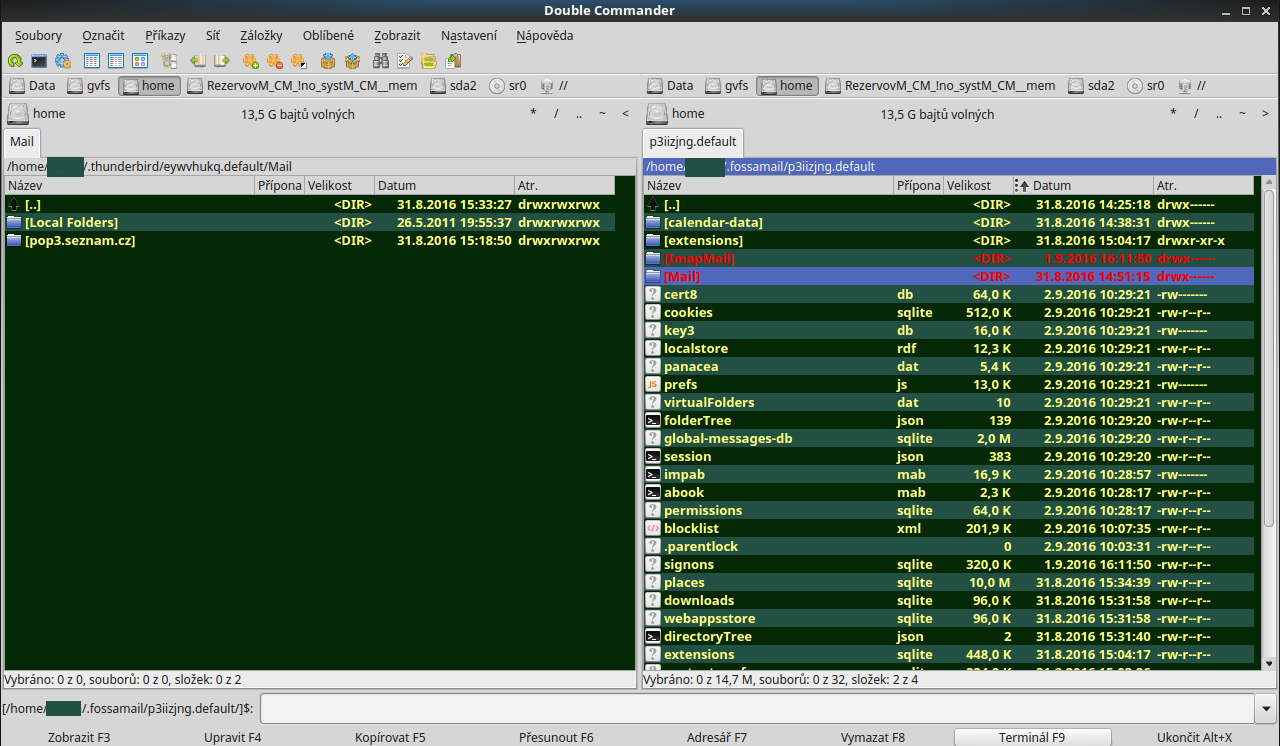This screenshot has height=746, width=1280.
Task: Go forward with the right arrow folder icon
Action: (222, 61)
